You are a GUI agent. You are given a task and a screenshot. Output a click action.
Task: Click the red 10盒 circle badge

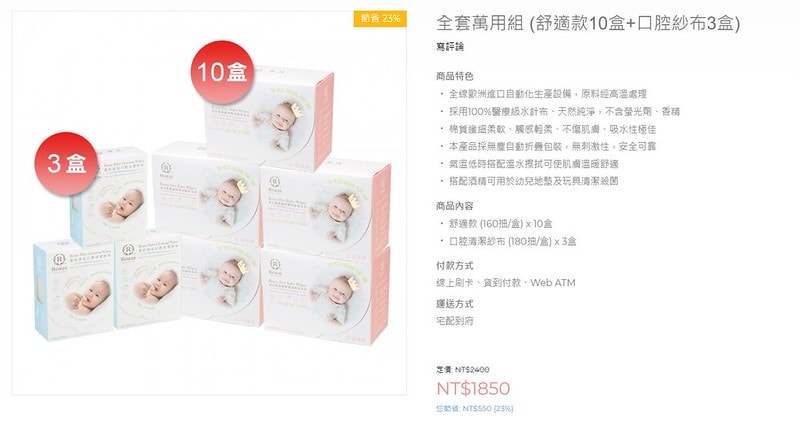pos(222,72)
